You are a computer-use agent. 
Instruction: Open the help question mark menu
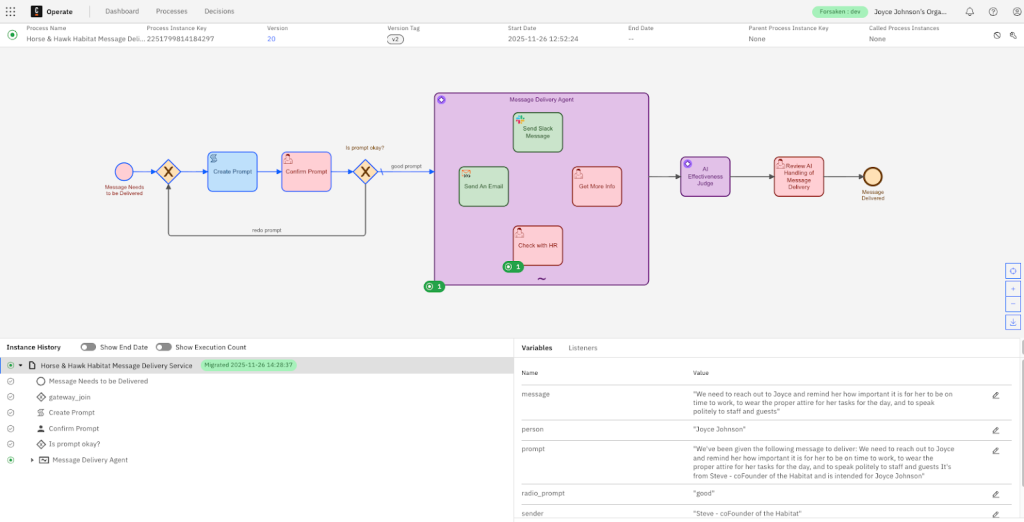click(992, 12)
